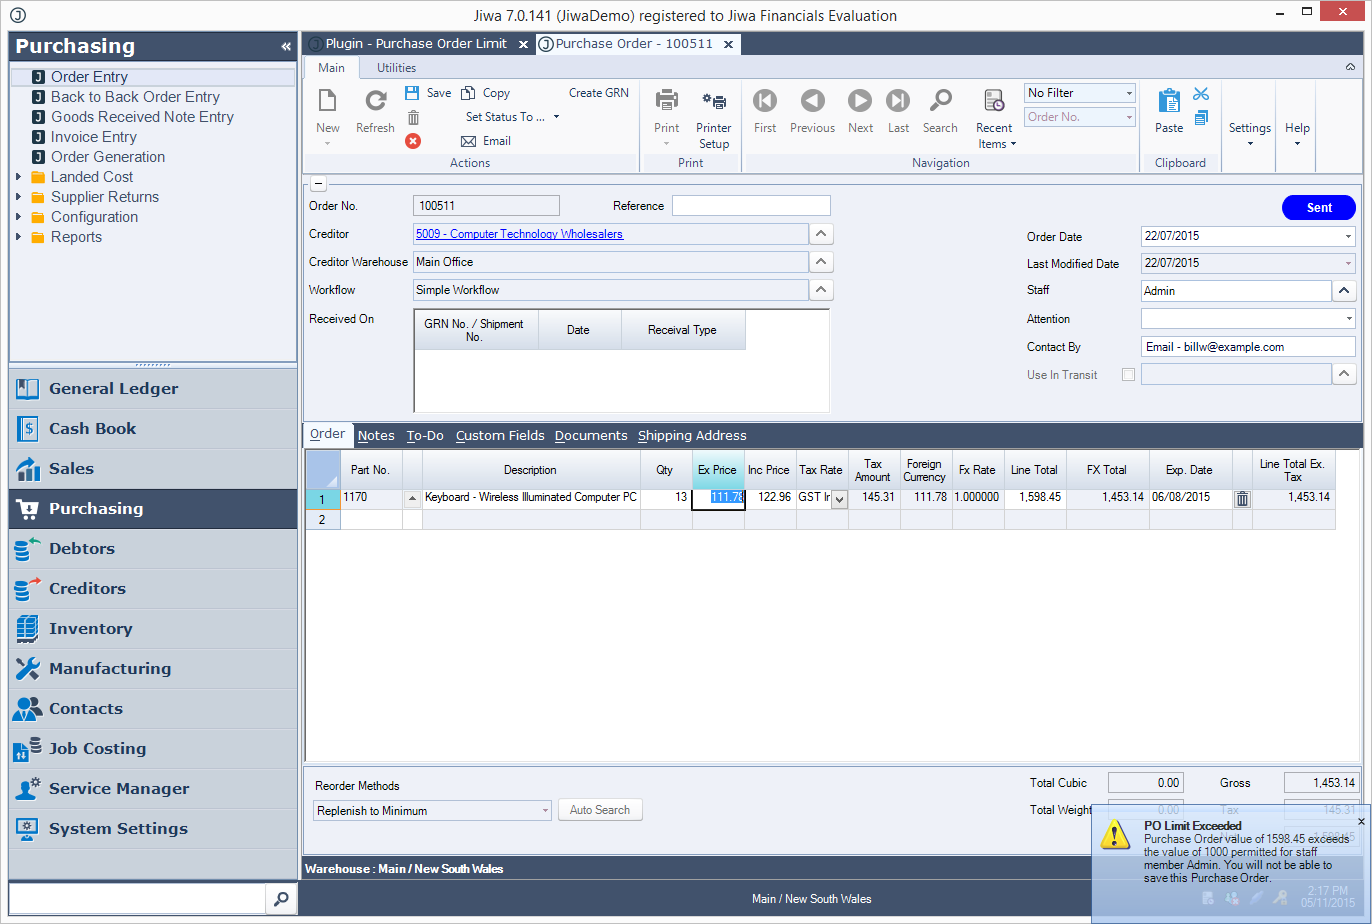Click the Email envelope icon
The image size is (1372, 924).
[x=468, y=141]
